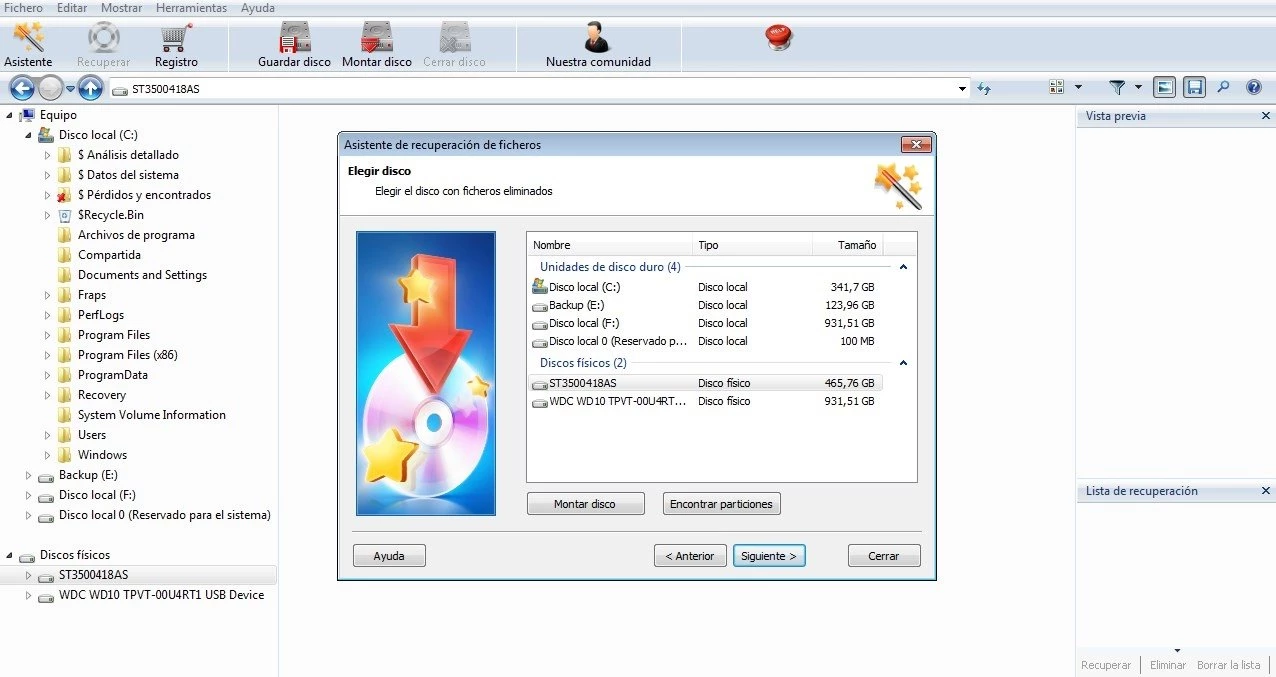The width and height of the screenshot is (1276, 677).
Task: Toggle the recovery list floppy-disk button
Action: coord(1194,88)
